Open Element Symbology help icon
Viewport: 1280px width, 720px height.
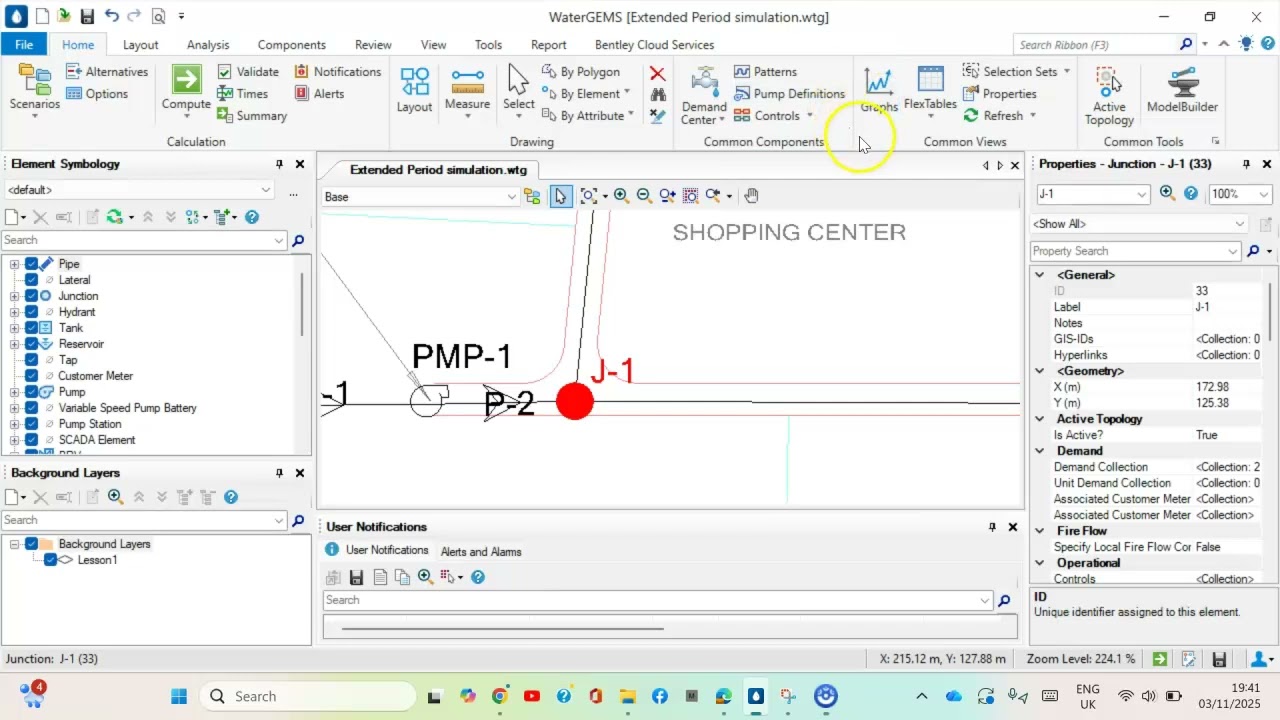point(252,217)
